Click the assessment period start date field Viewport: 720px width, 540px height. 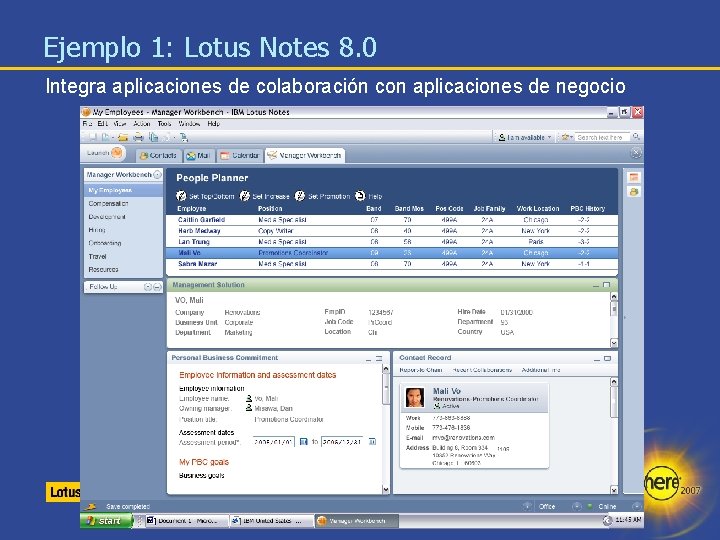(x=273, y=441)
